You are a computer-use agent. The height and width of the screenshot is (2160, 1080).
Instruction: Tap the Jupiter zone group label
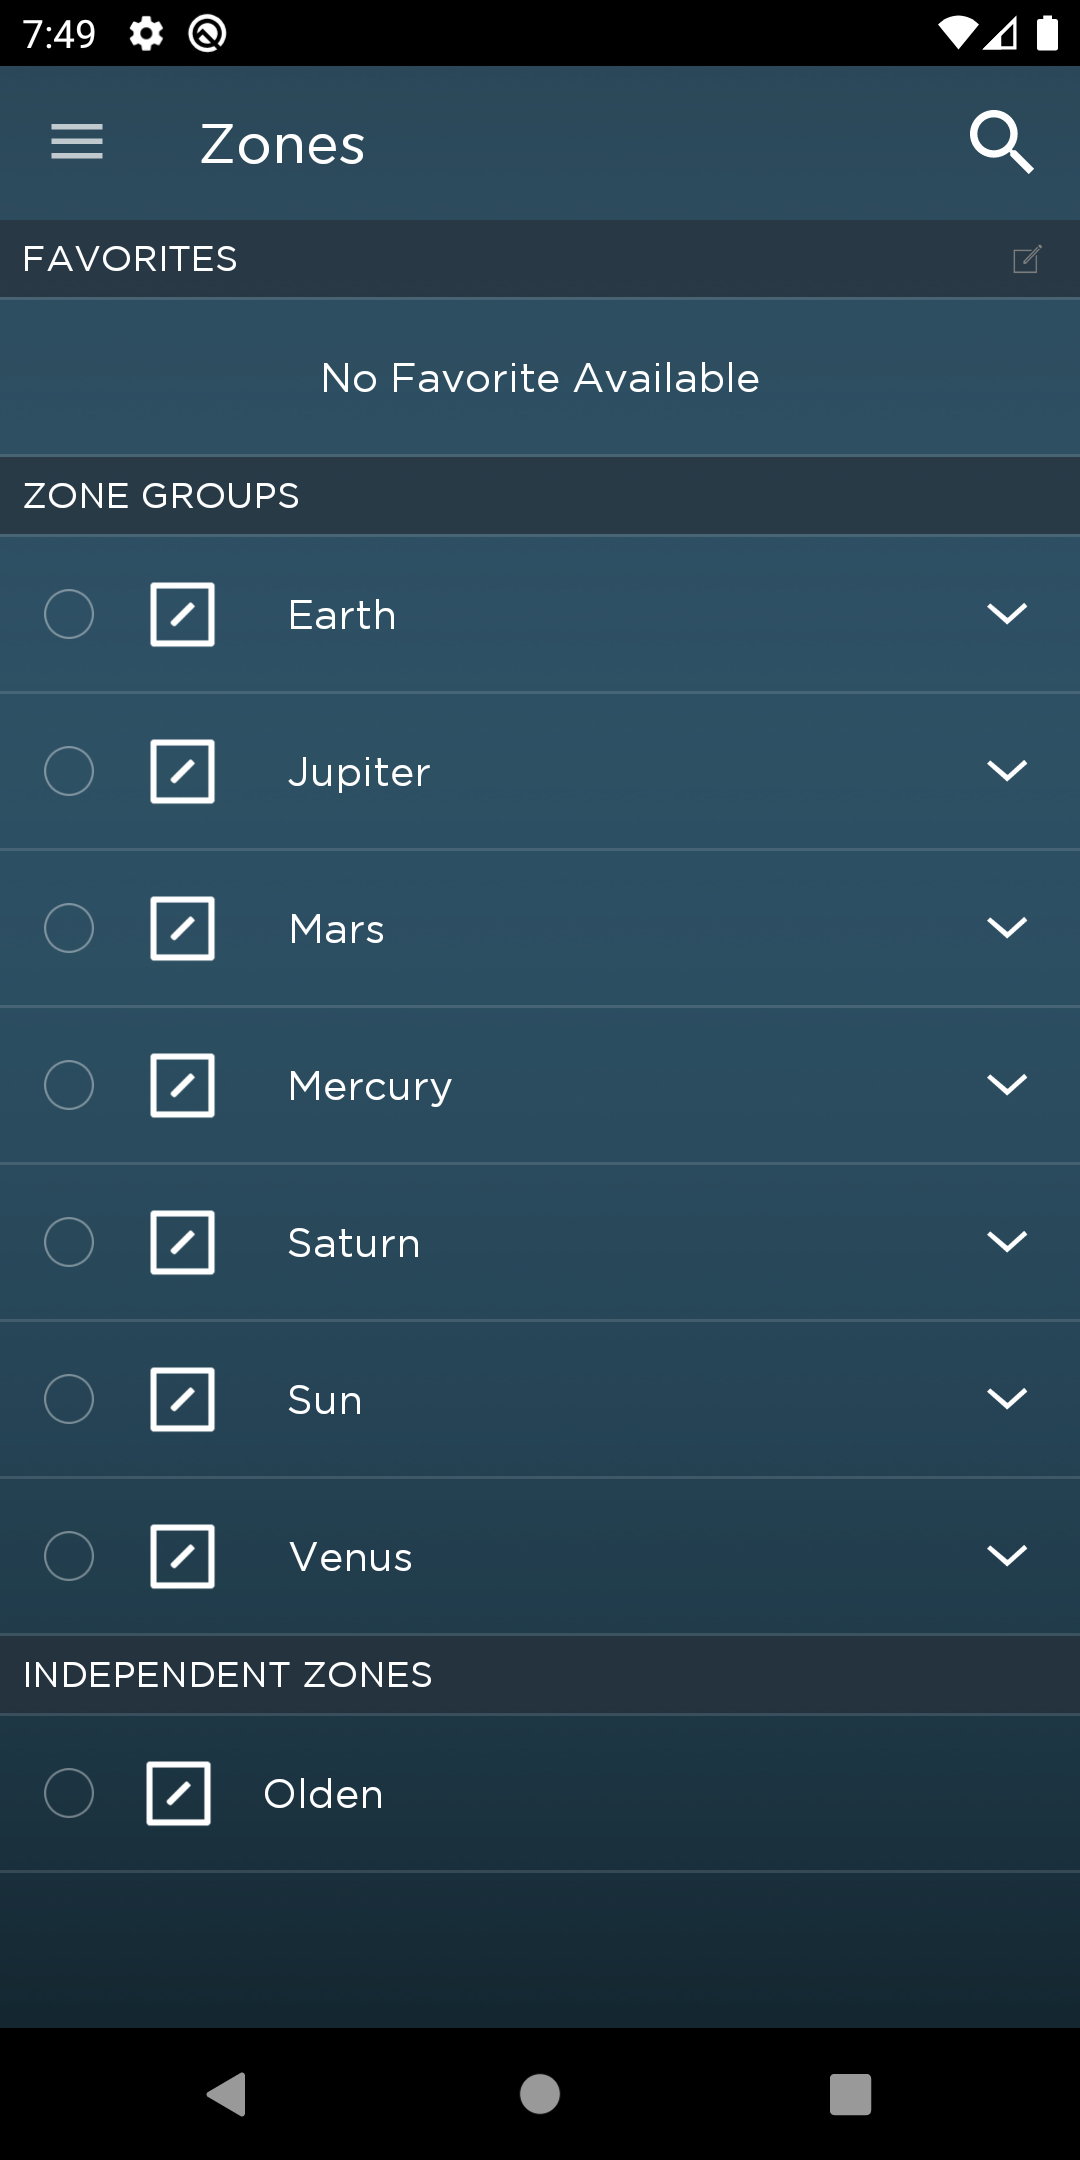(359, 773)
